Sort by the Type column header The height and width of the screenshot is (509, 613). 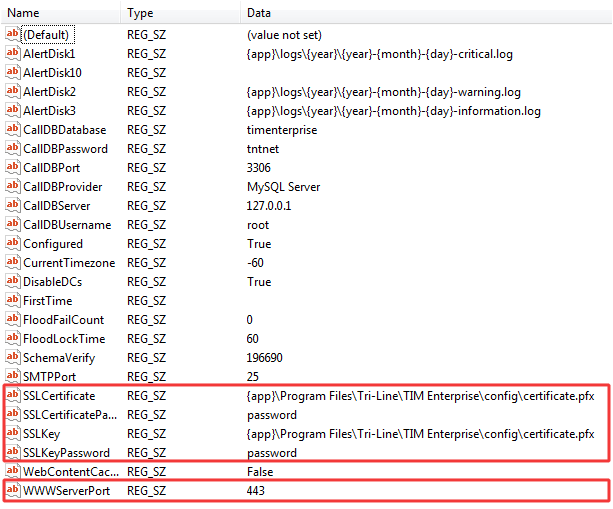(181, 13)
